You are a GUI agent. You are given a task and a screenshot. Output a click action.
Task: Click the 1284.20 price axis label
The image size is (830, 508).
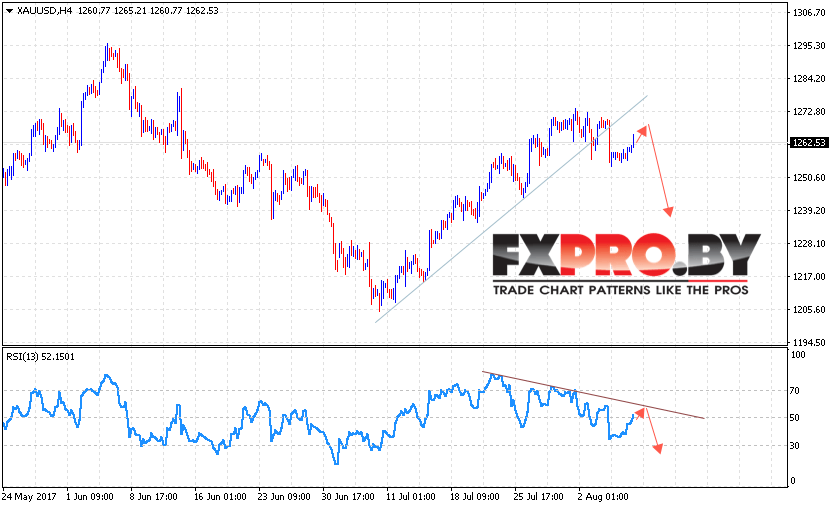[x=809, y=79]
